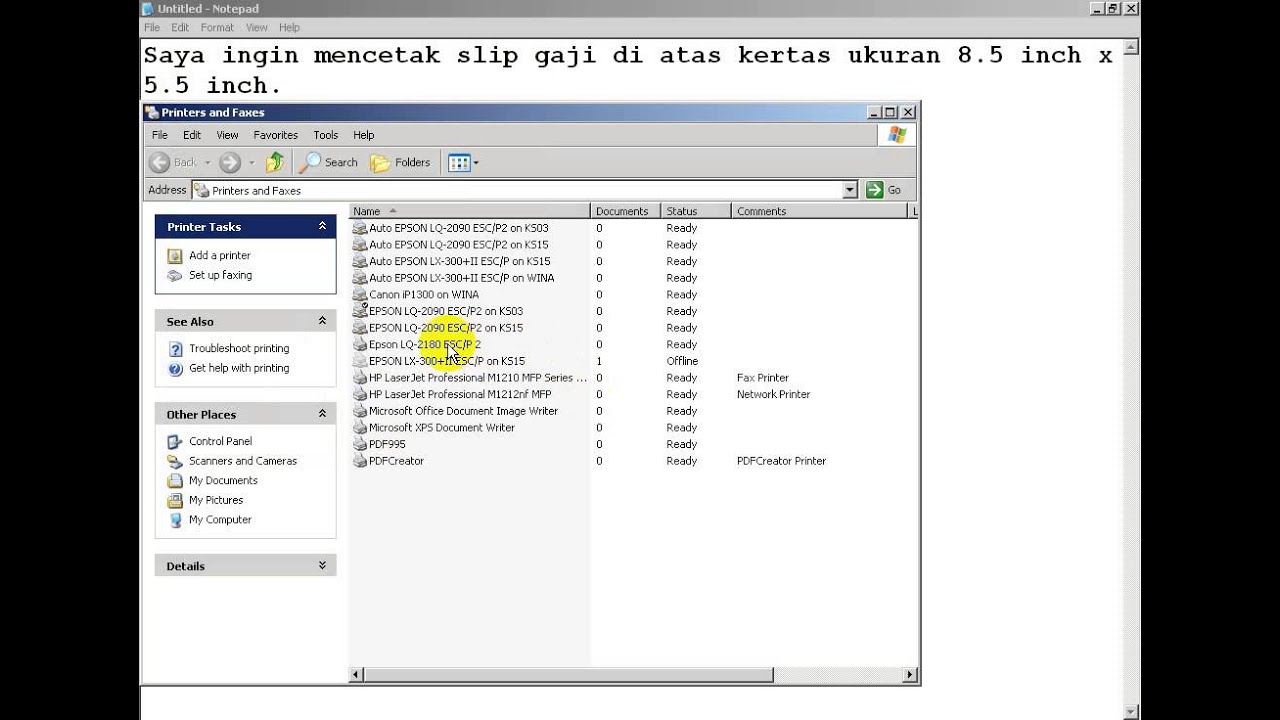1280x720 pixels.
Task: Click the Windows flag logo icon
Action: pyautogui.click(x=896, y=135)
